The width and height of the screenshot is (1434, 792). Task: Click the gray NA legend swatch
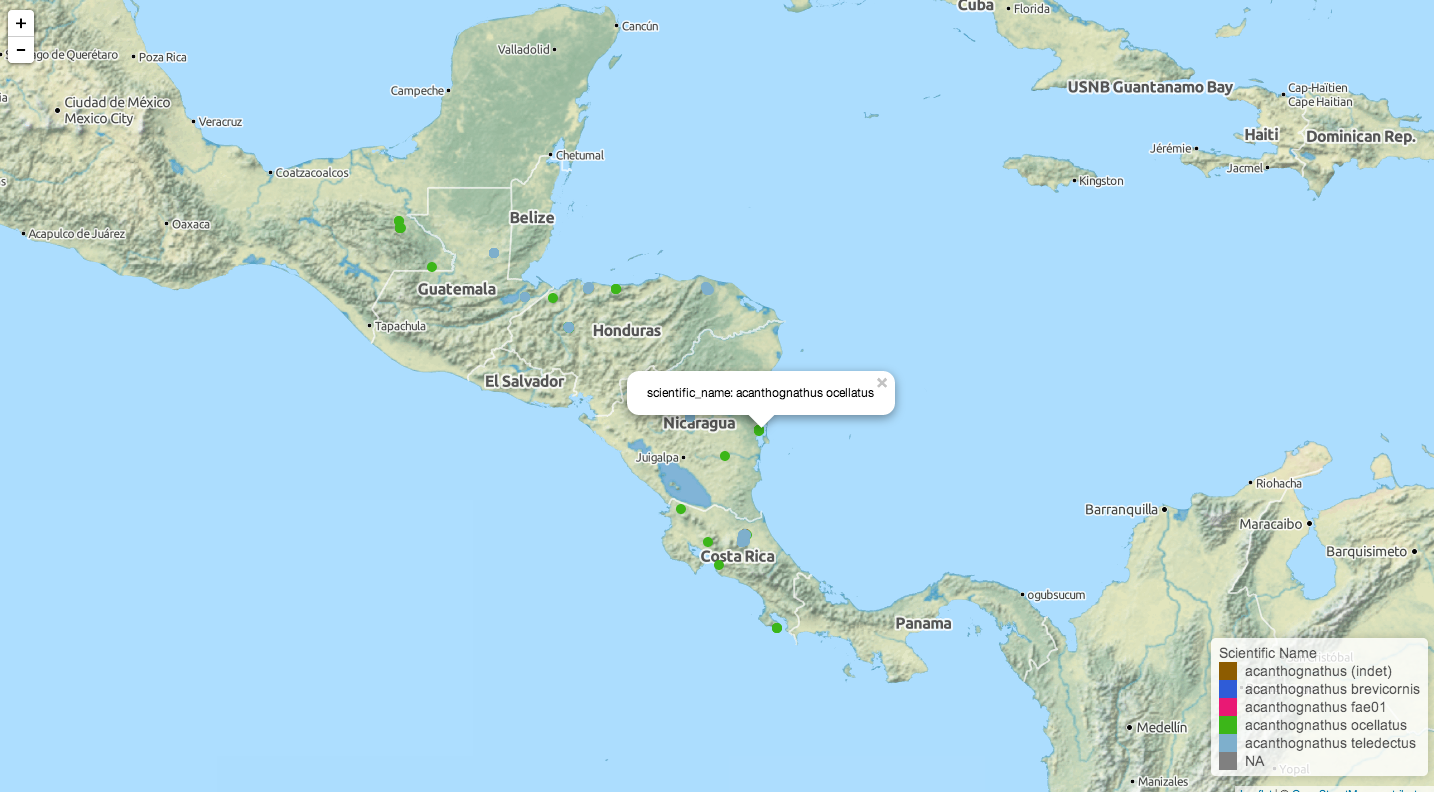[1227, 761]
